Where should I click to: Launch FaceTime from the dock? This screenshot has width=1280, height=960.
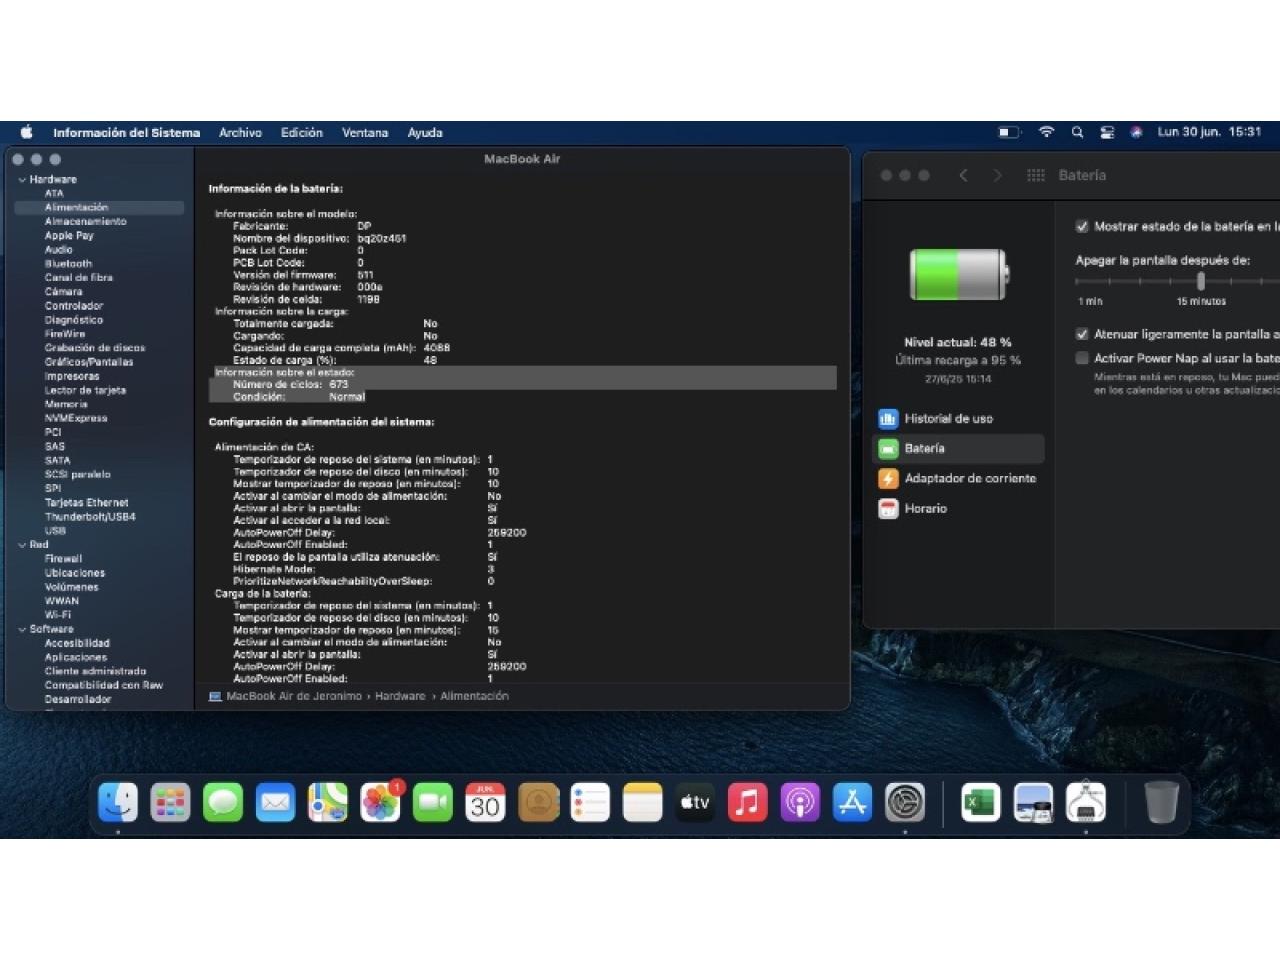(433, 802)
